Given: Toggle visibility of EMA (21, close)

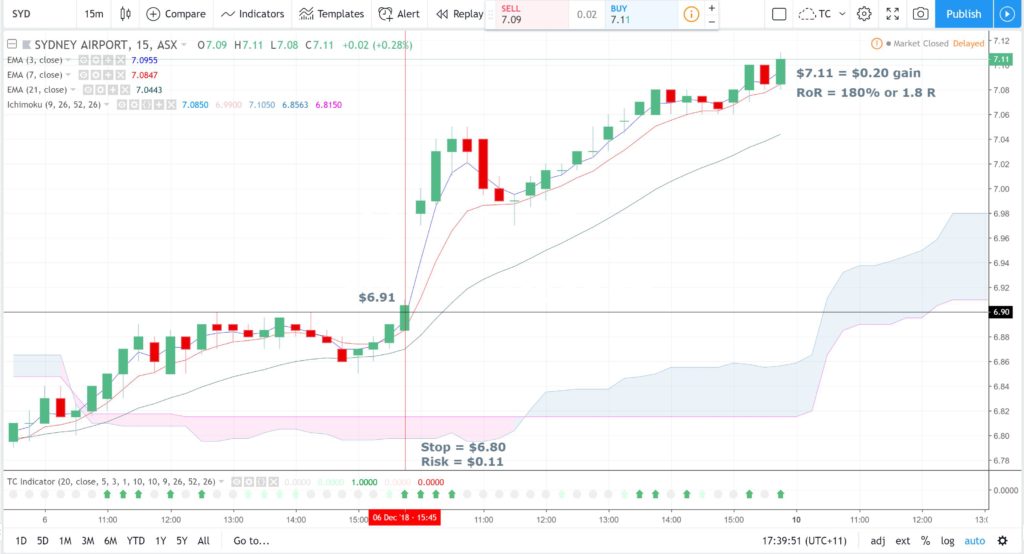Looking at the screenshot, I should pos(88,90).
